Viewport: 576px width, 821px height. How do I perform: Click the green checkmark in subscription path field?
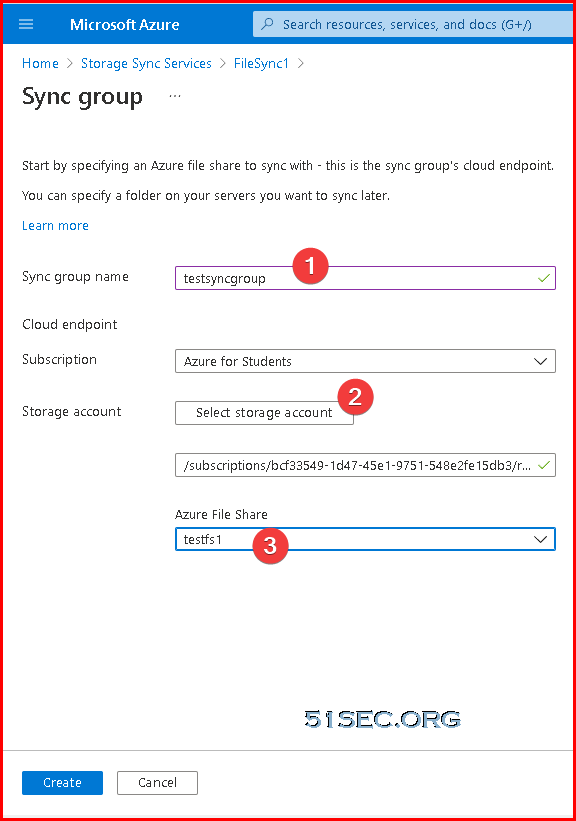coord(544,465)
